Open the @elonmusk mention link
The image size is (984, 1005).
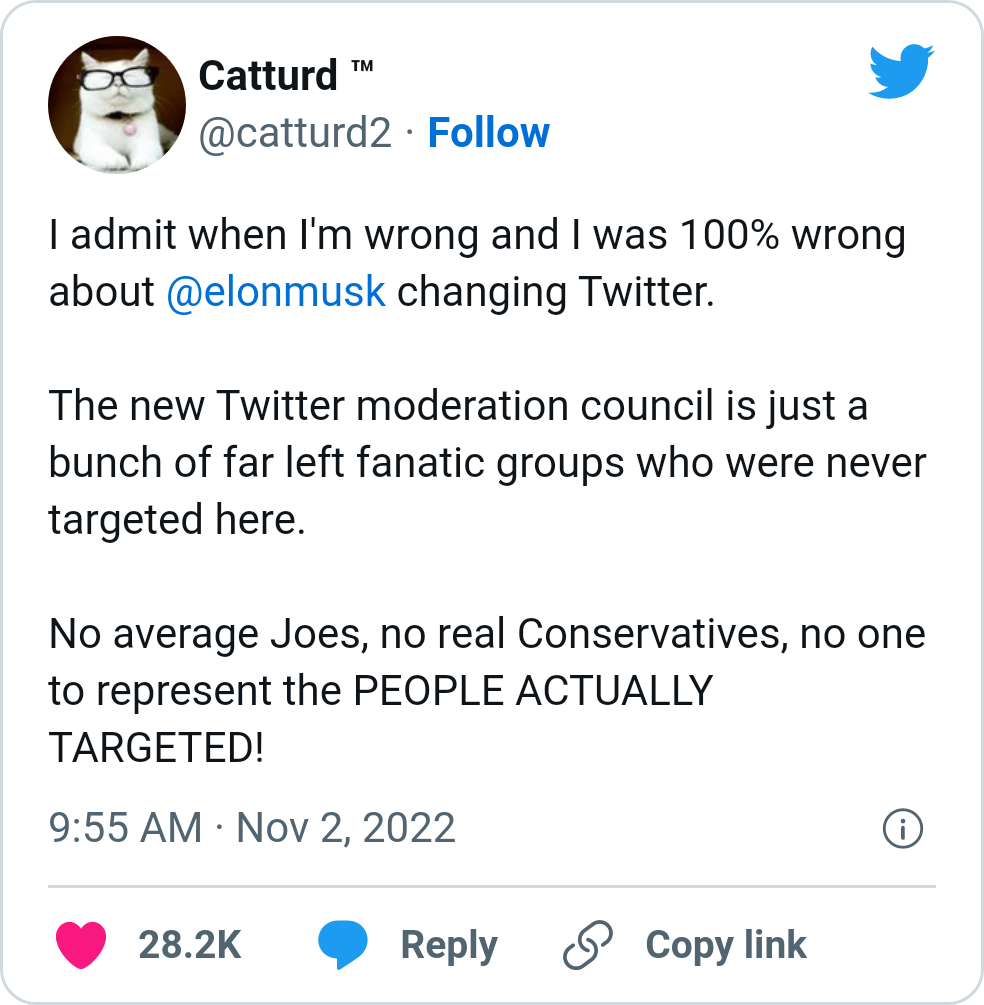pos(275,292)
